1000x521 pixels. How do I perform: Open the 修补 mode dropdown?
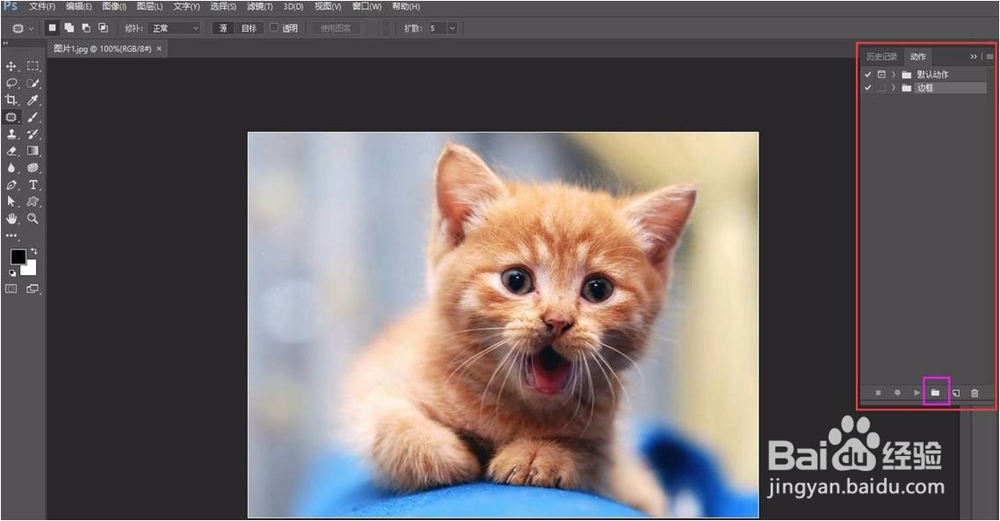pos(174,28)
